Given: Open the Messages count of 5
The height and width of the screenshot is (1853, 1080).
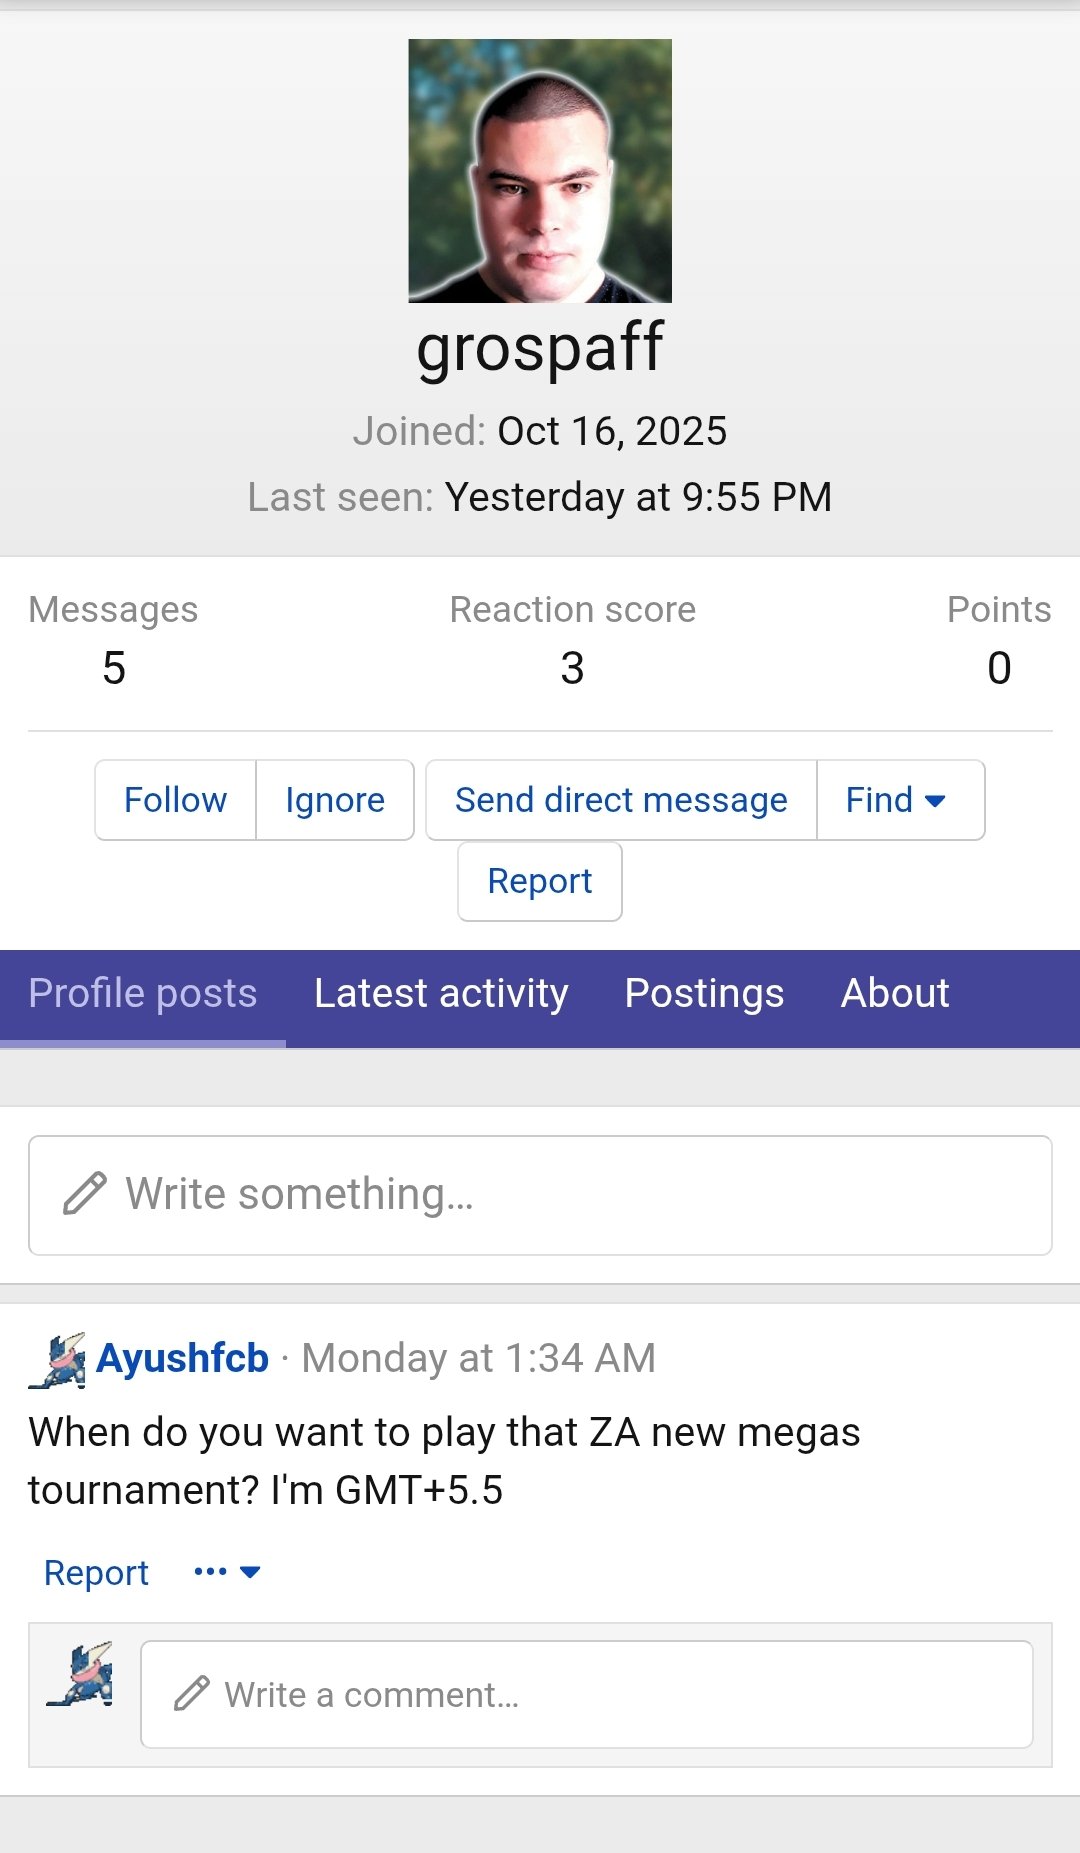Looking at the screenshot, I should (114, 668).
